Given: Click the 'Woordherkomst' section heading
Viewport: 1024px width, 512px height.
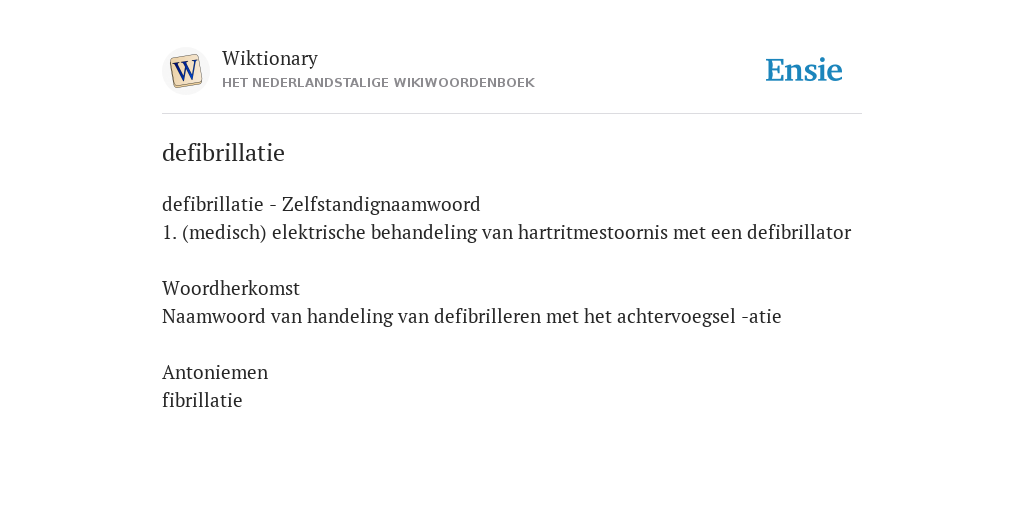Looking at the screenshot, I should 231,288.
